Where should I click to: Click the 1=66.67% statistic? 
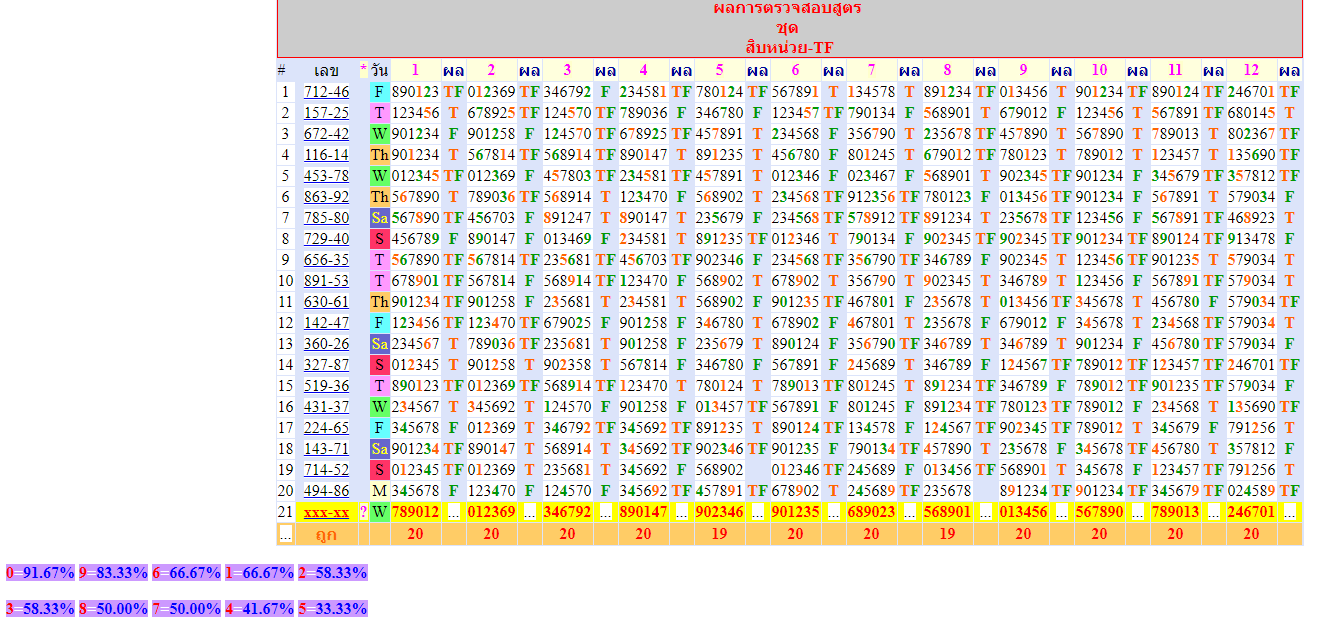pos(259,573)
